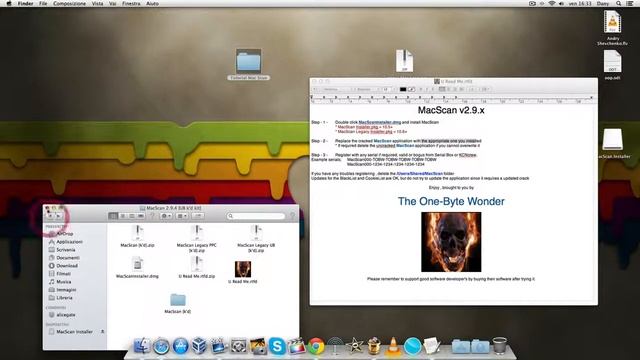
Task: Switch Finder to icon view
Action: (x=113, y=216)
